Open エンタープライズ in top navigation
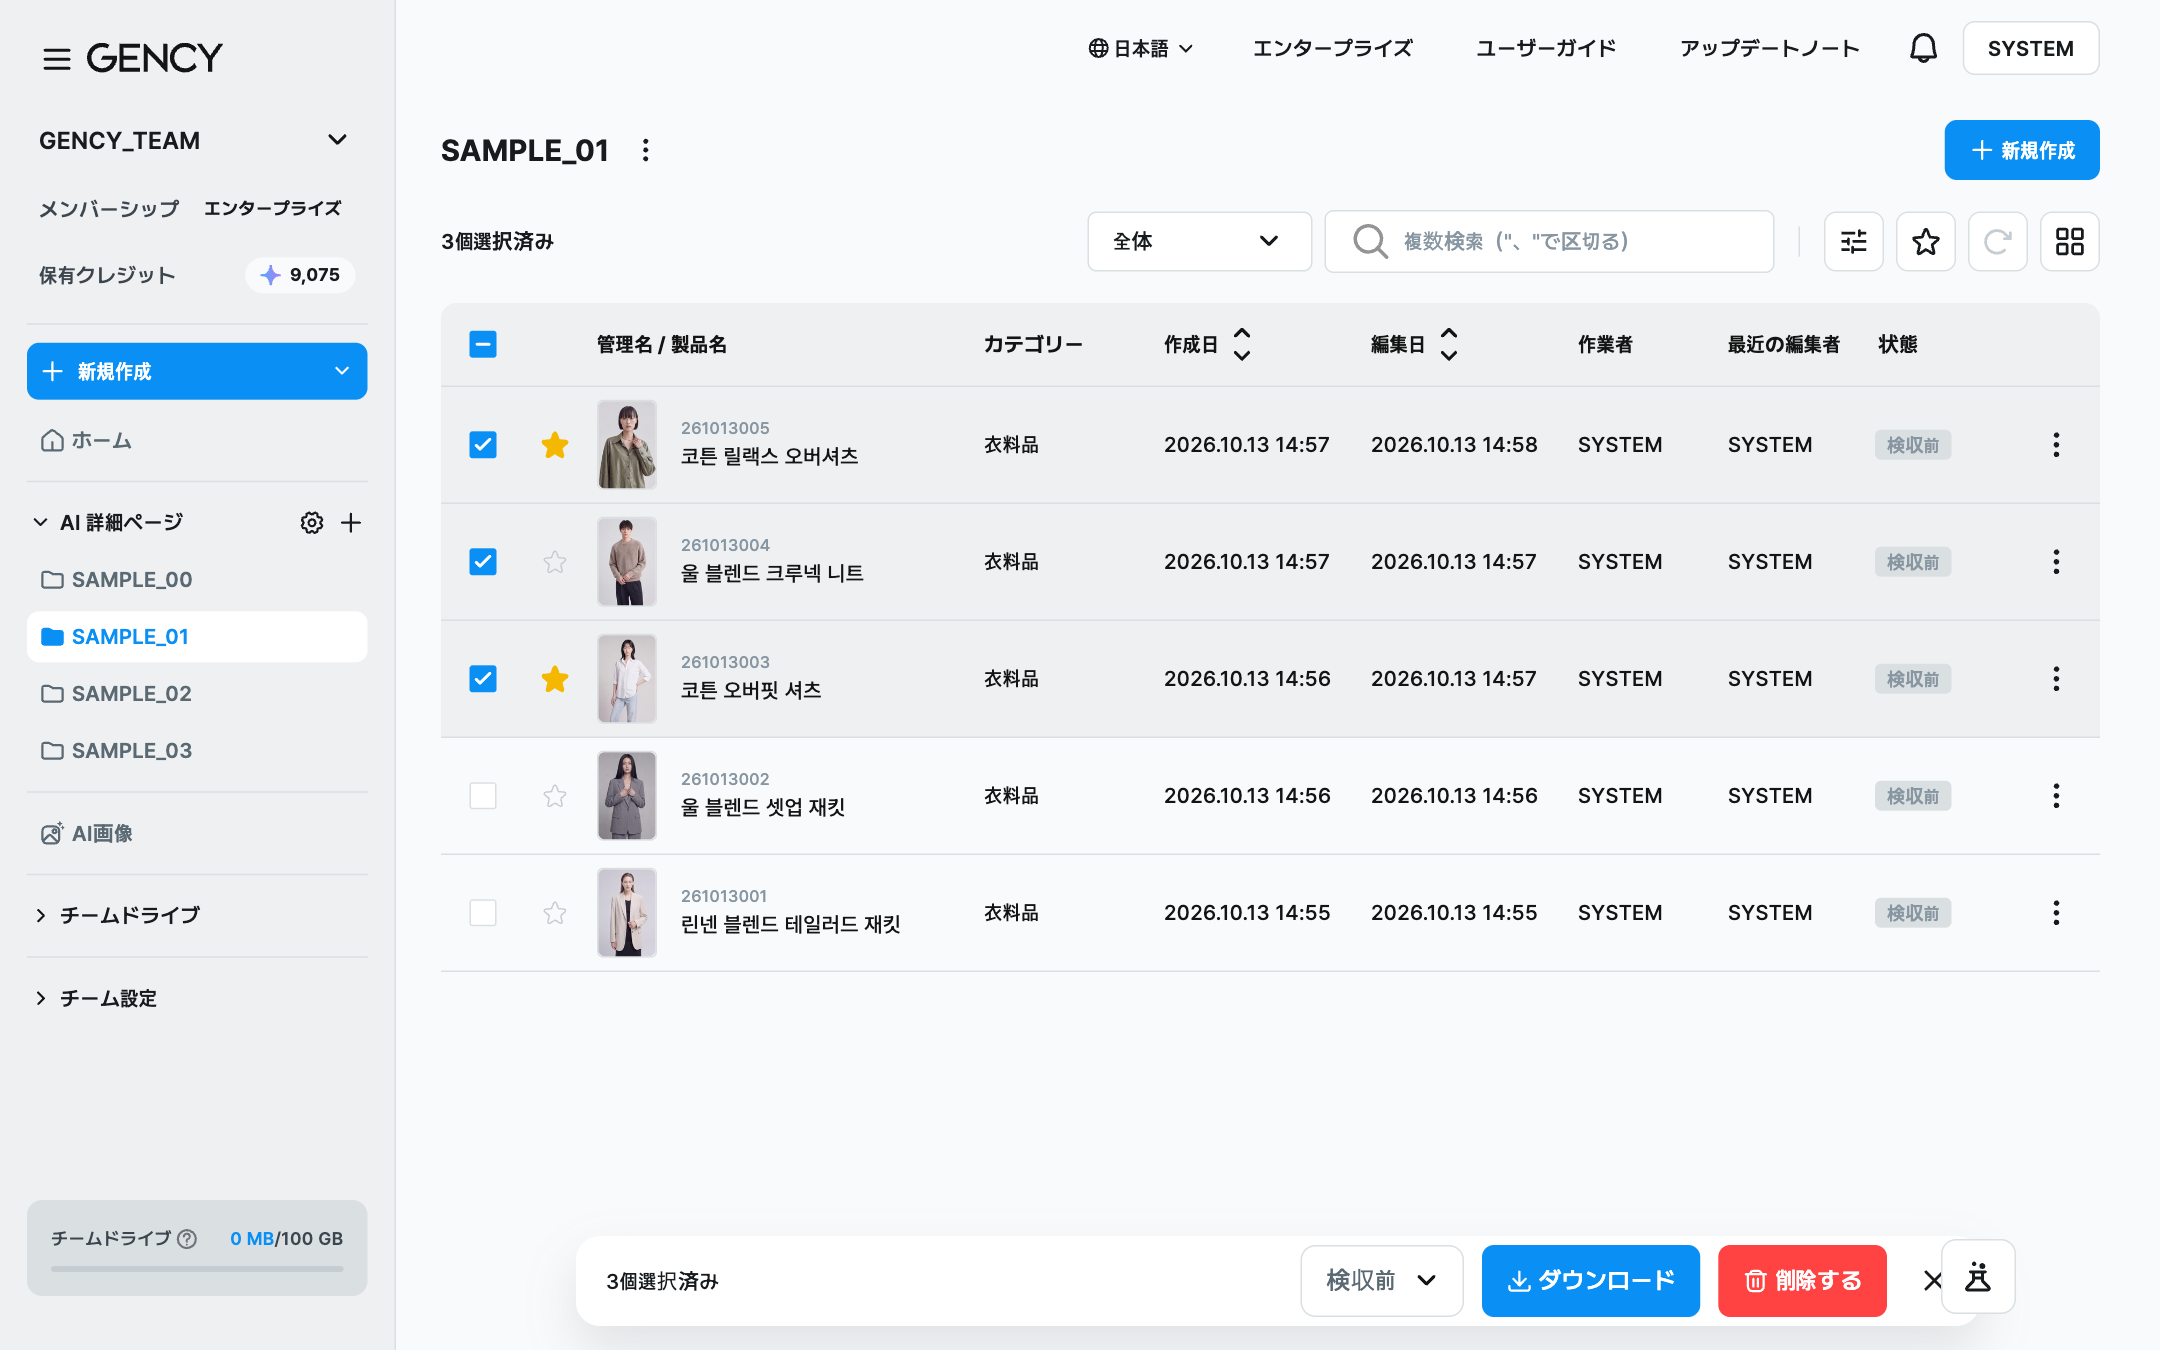Image resolution: width=2160 pixels, height=1350 pixels. [x=1333, y=48]
